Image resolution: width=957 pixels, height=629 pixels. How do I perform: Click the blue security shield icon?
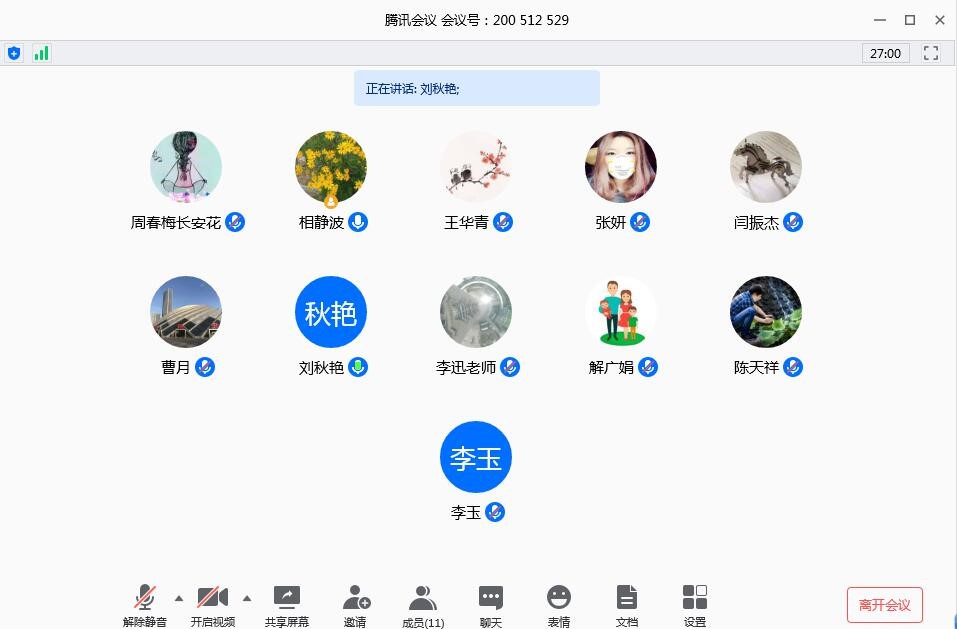(14, 53)
